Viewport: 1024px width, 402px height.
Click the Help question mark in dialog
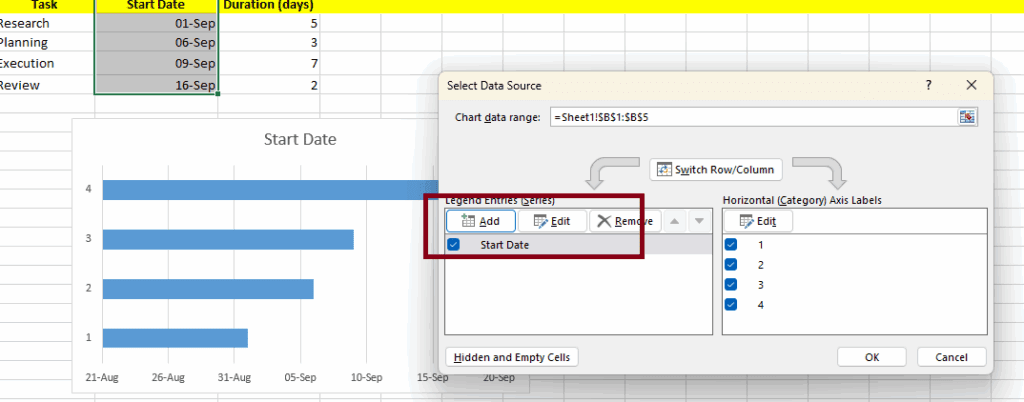point(928,86)
